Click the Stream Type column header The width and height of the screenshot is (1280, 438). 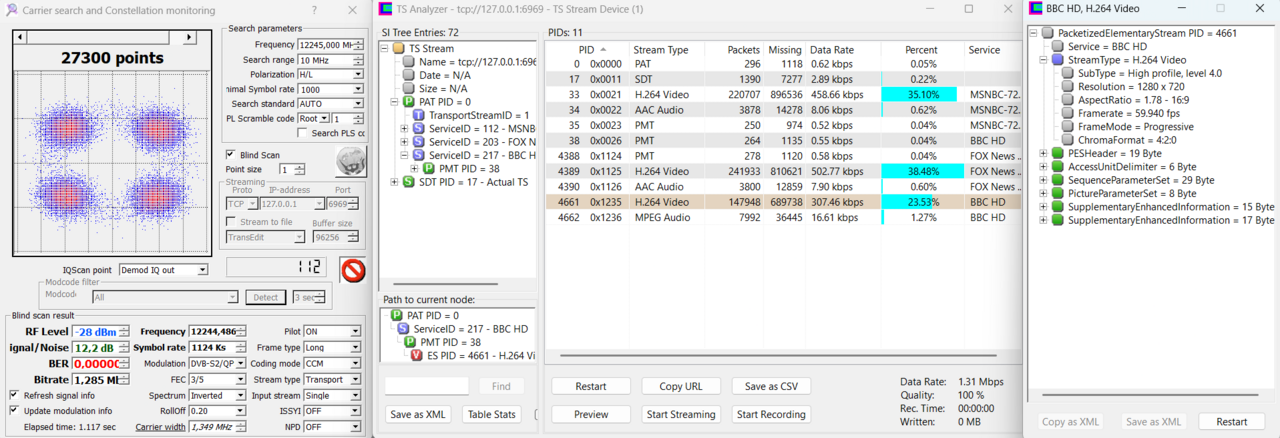point(664,49)
